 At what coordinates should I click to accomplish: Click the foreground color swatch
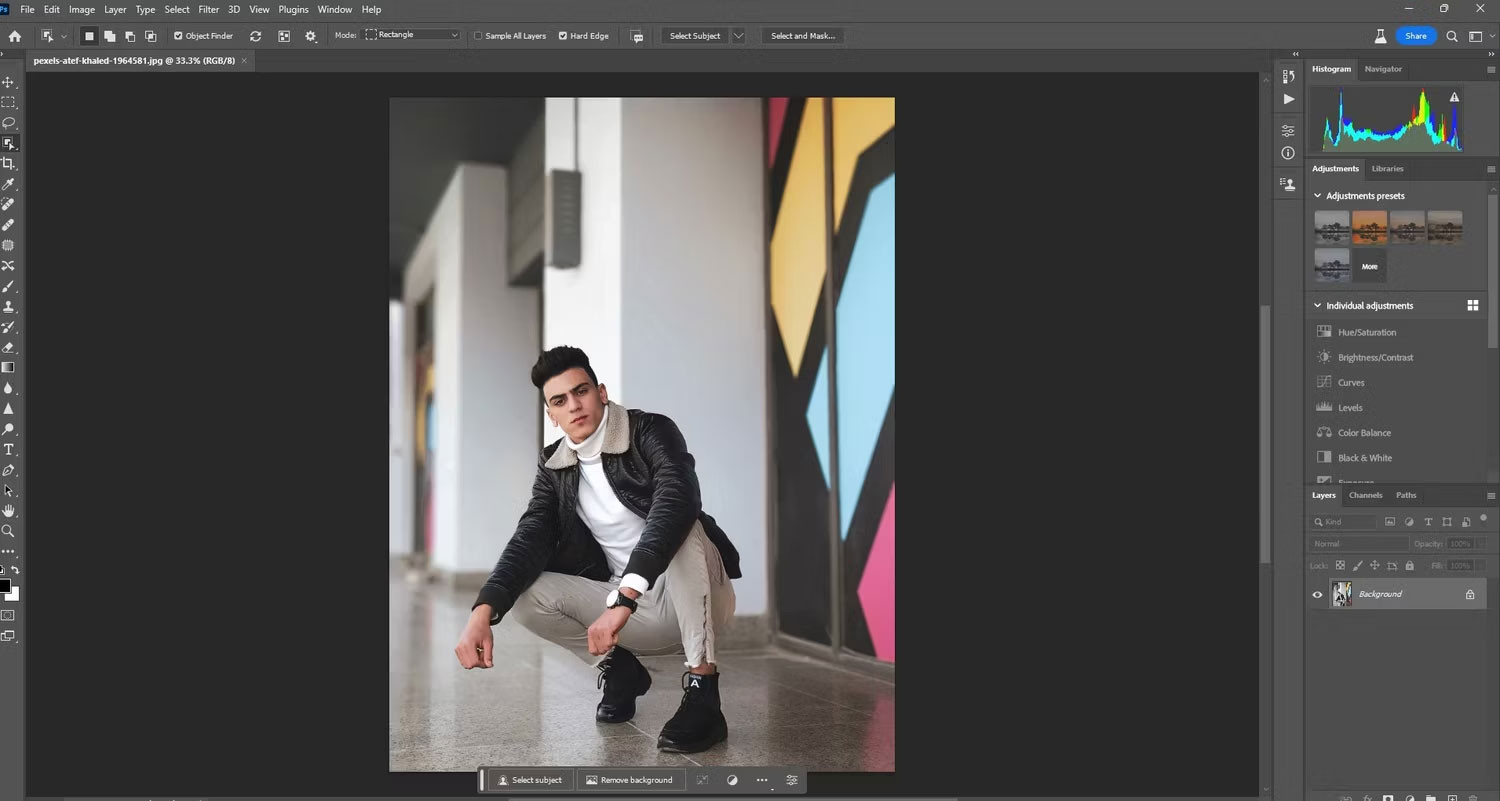click(x=4, y=586)
